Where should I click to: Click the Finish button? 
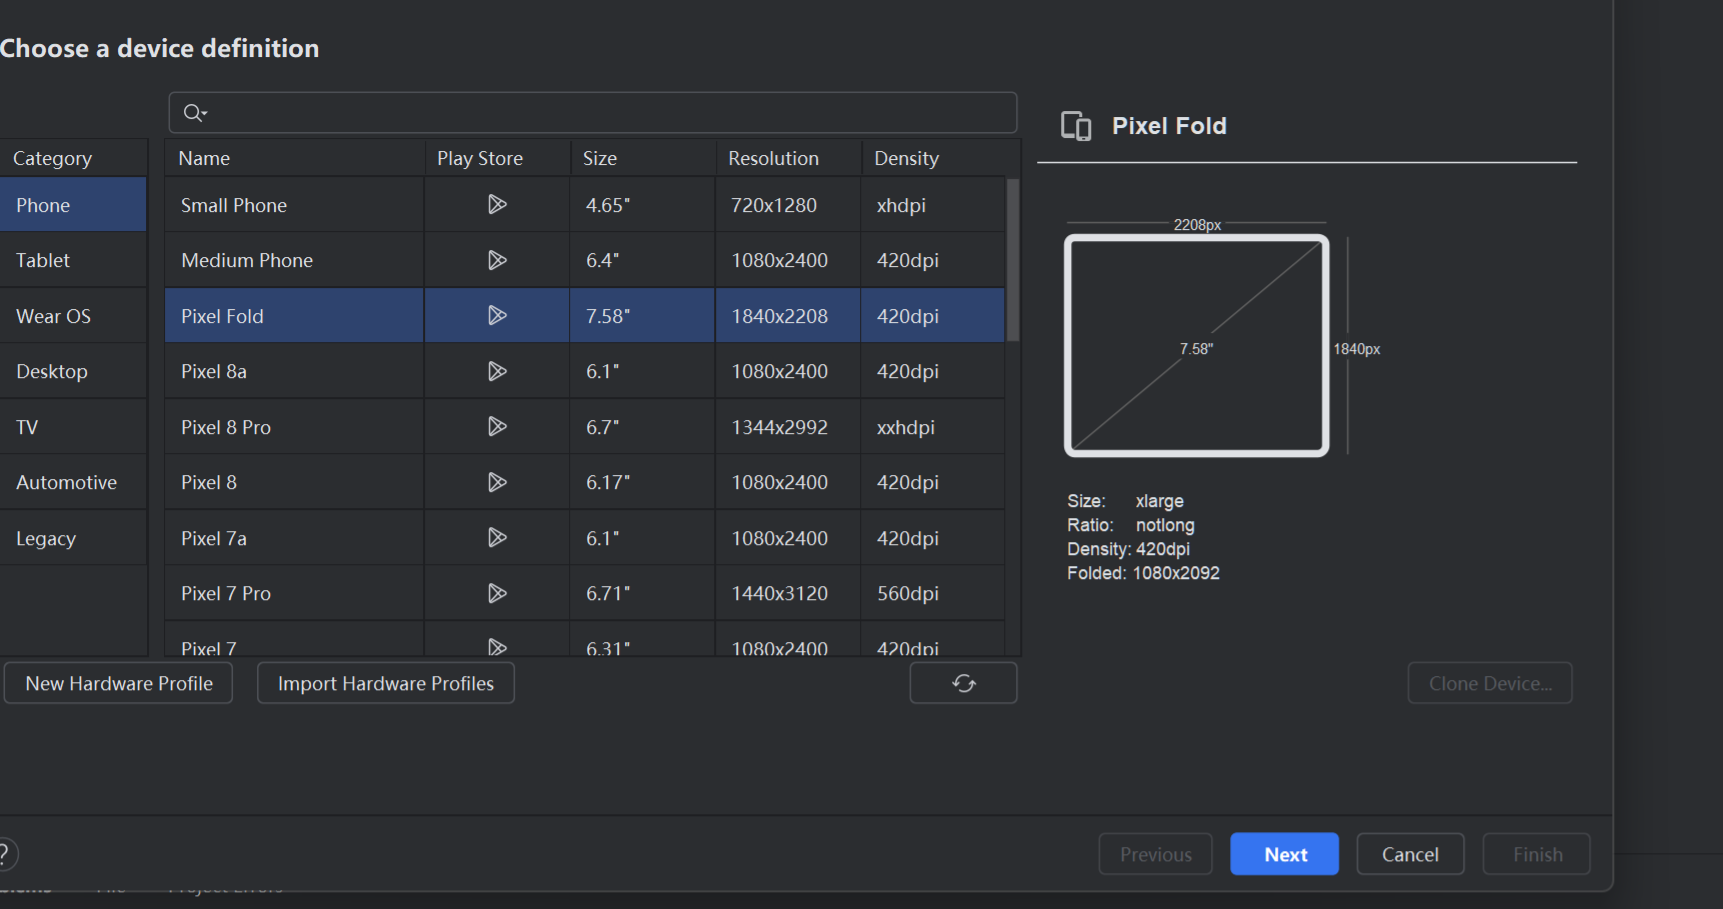(x=1537, y=854)
